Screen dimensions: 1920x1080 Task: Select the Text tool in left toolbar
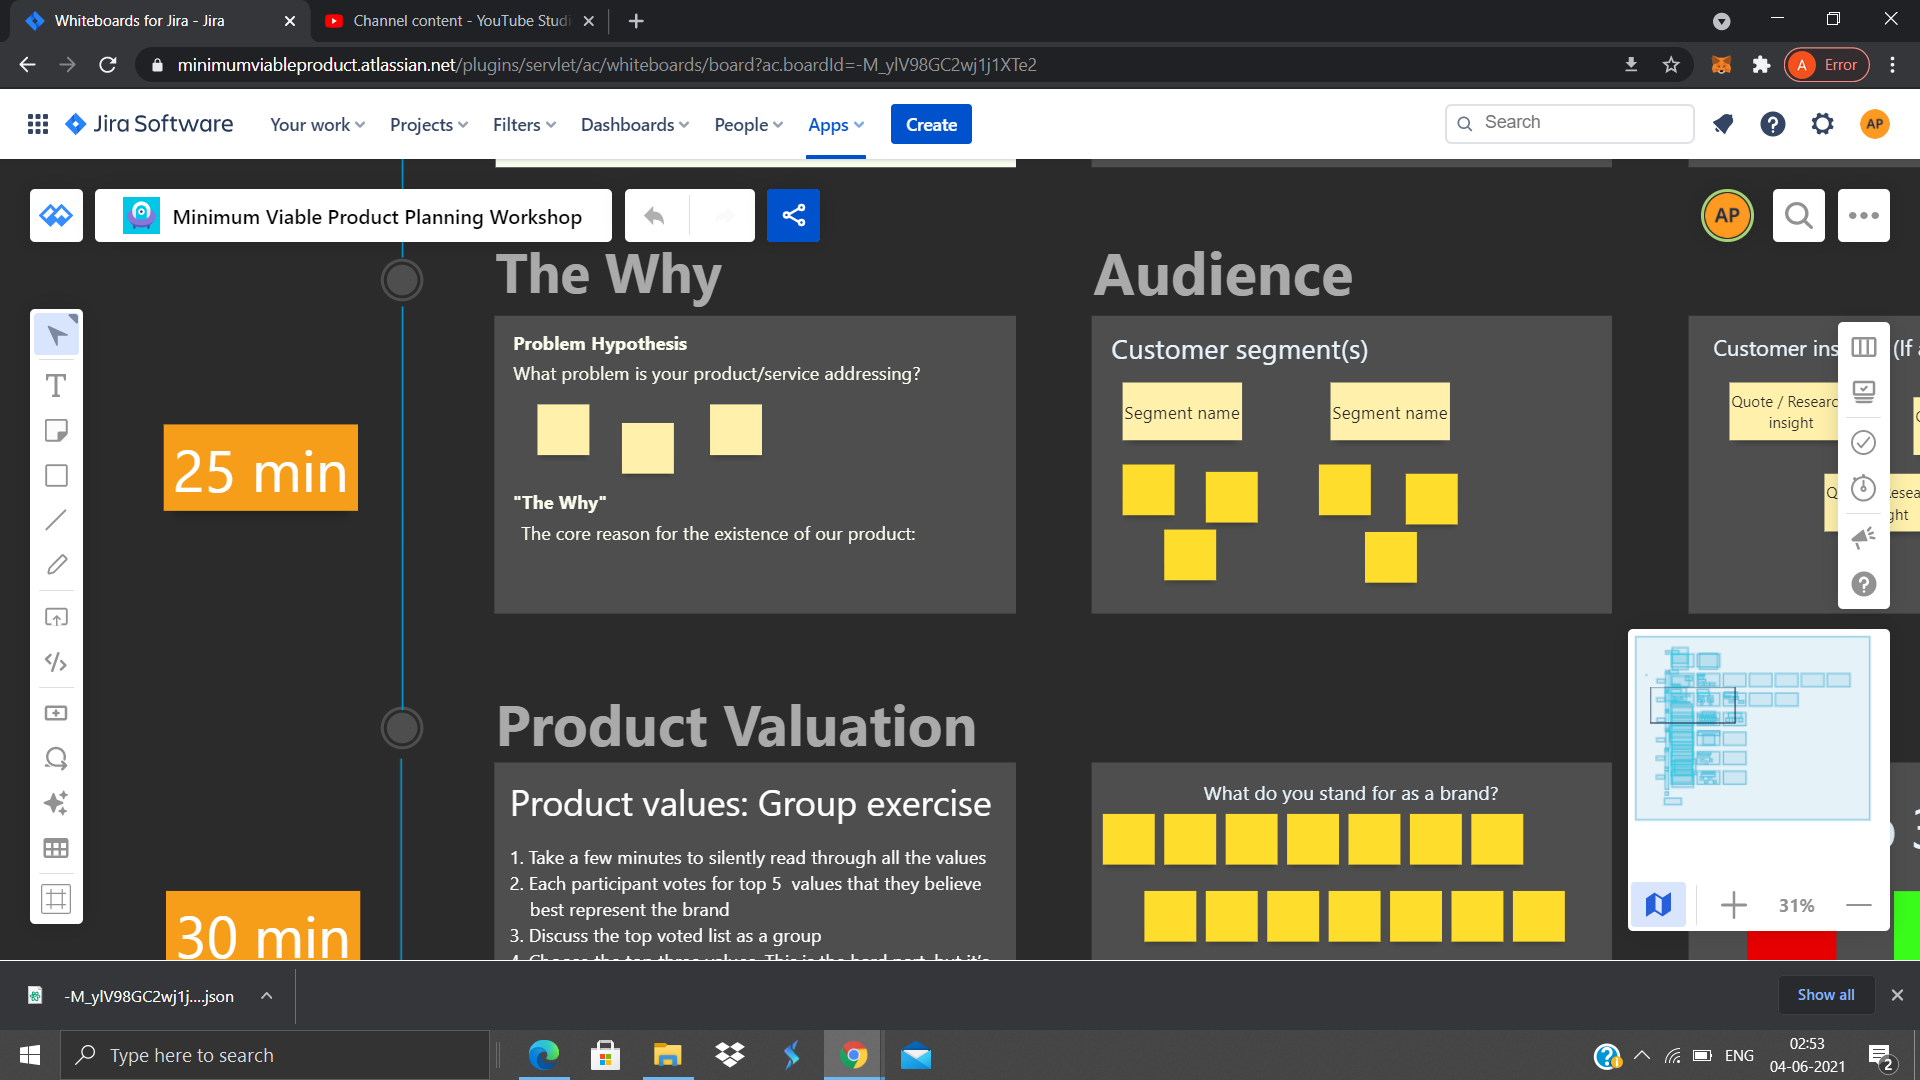56,386
